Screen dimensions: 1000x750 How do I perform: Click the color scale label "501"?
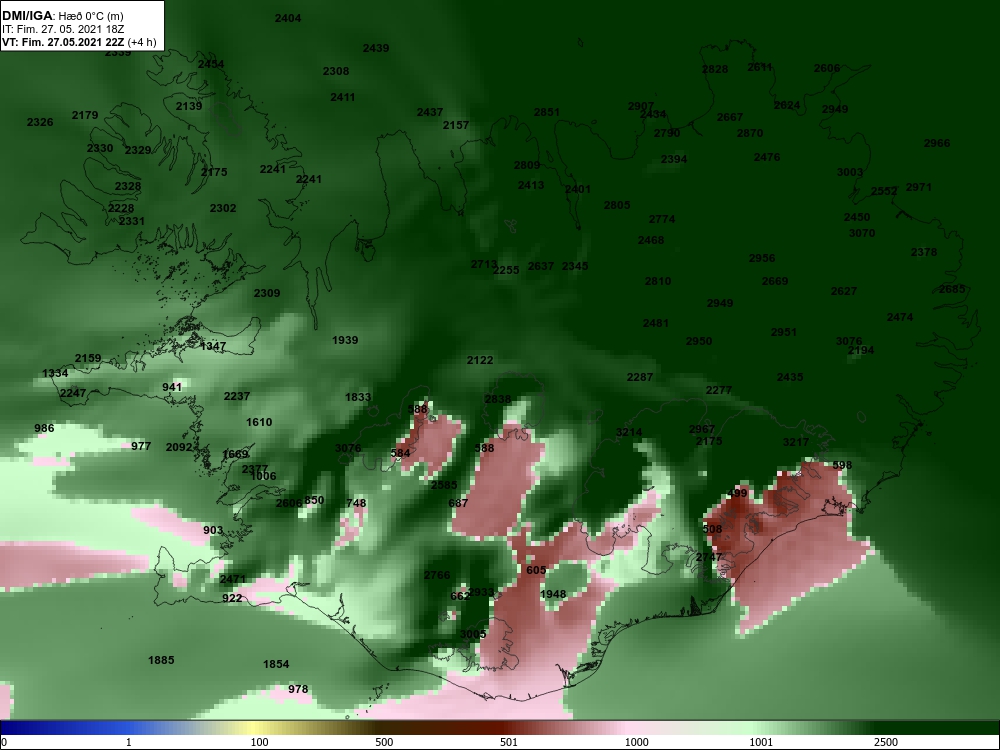click(508, 742)
